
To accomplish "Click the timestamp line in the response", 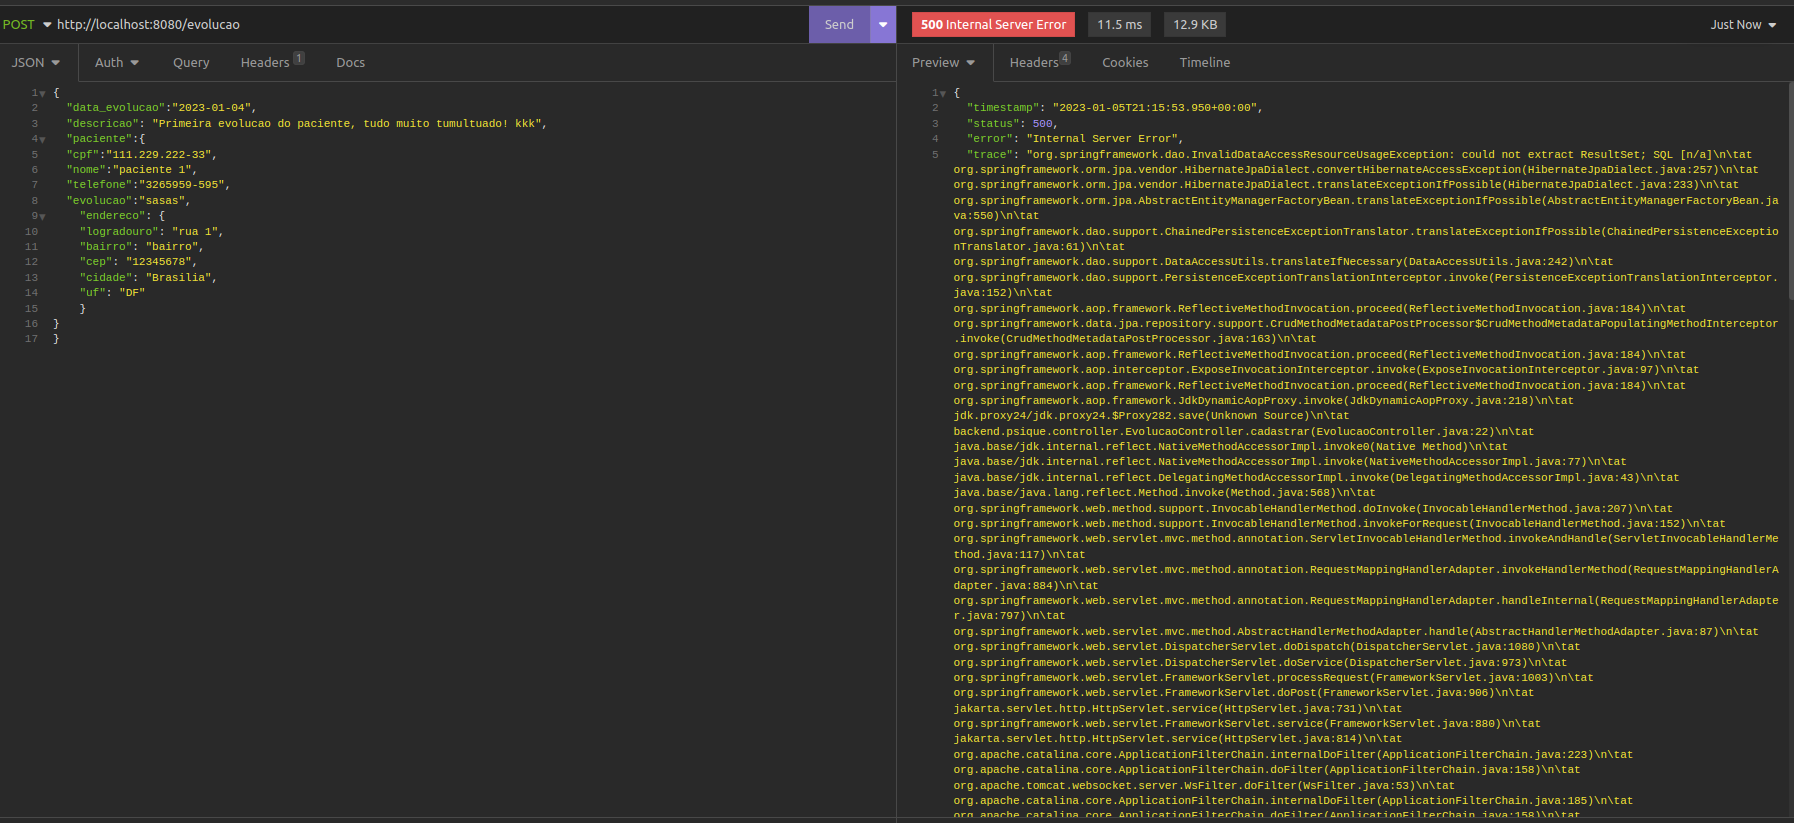I will [x=1114, y=108].
